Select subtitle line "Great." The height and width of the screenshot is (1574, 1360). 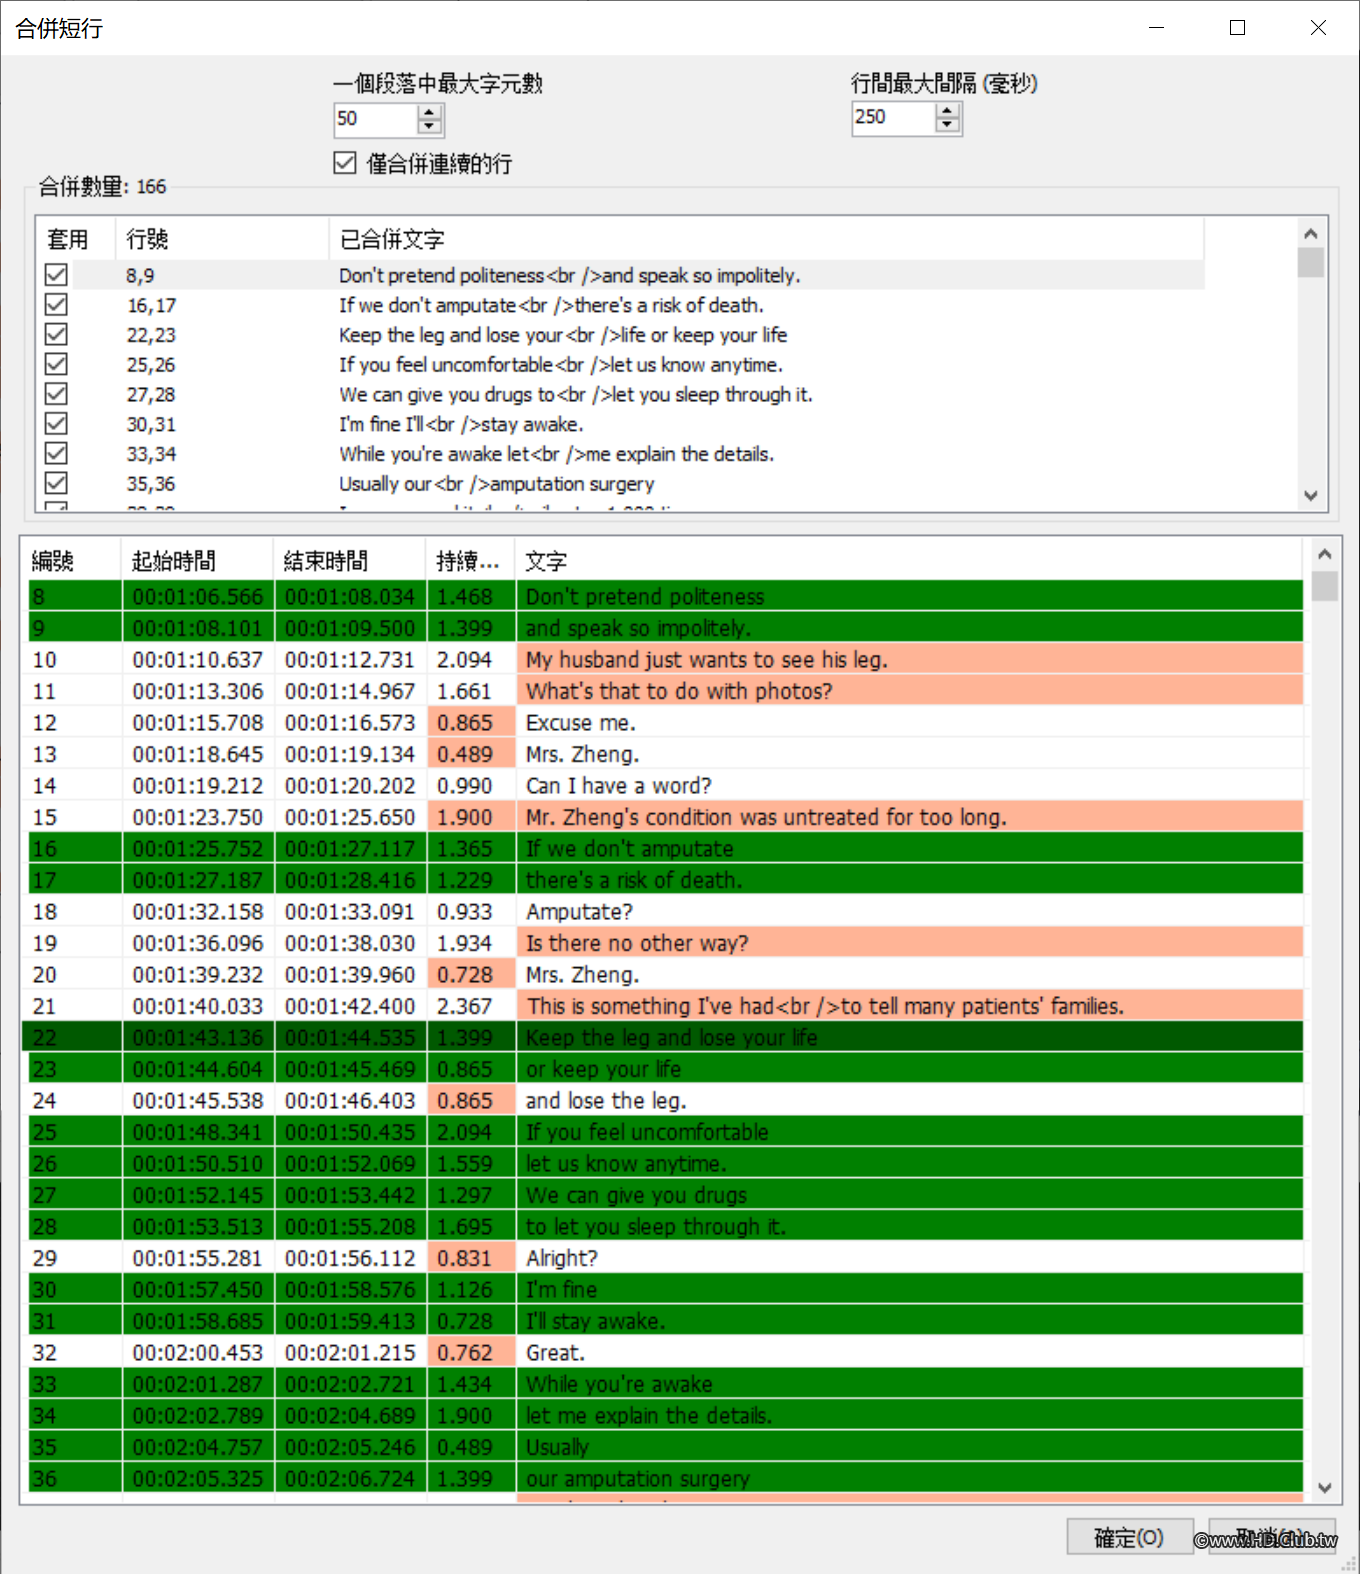click(x=663, y=1352)
